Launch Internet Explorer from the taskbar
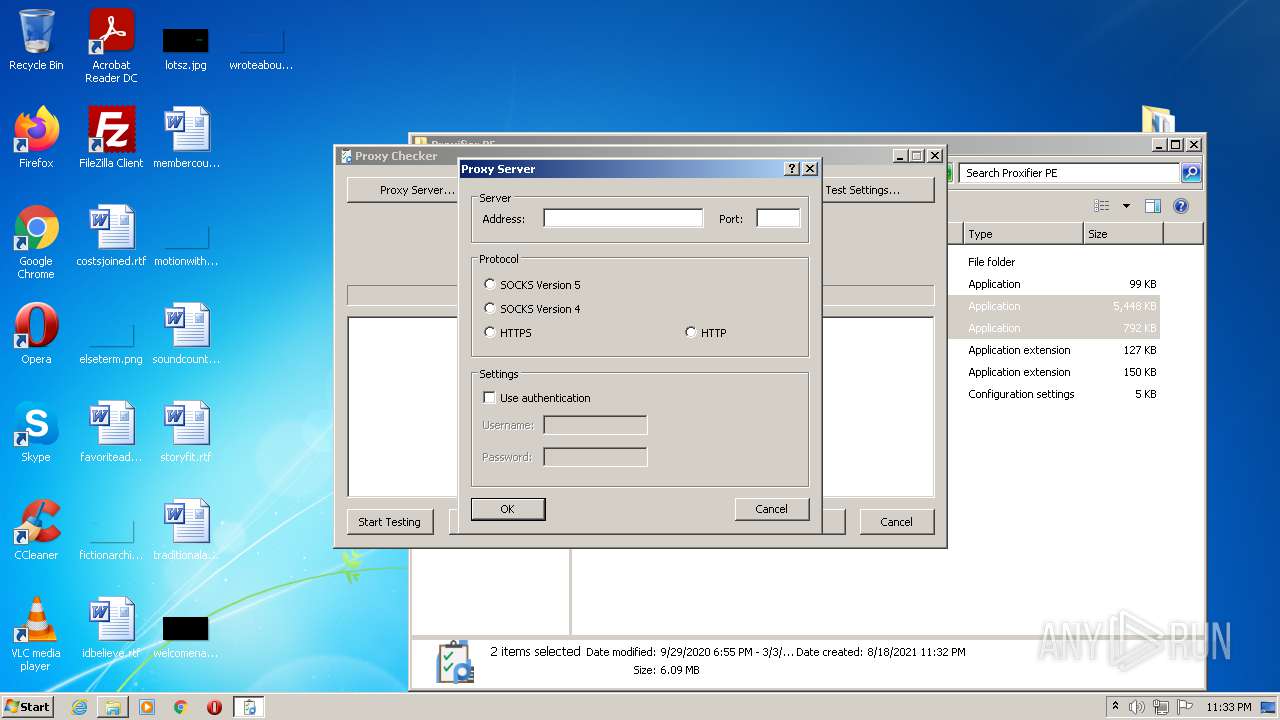The height and width of the screenshot is (720, 1280). [79, 707]
